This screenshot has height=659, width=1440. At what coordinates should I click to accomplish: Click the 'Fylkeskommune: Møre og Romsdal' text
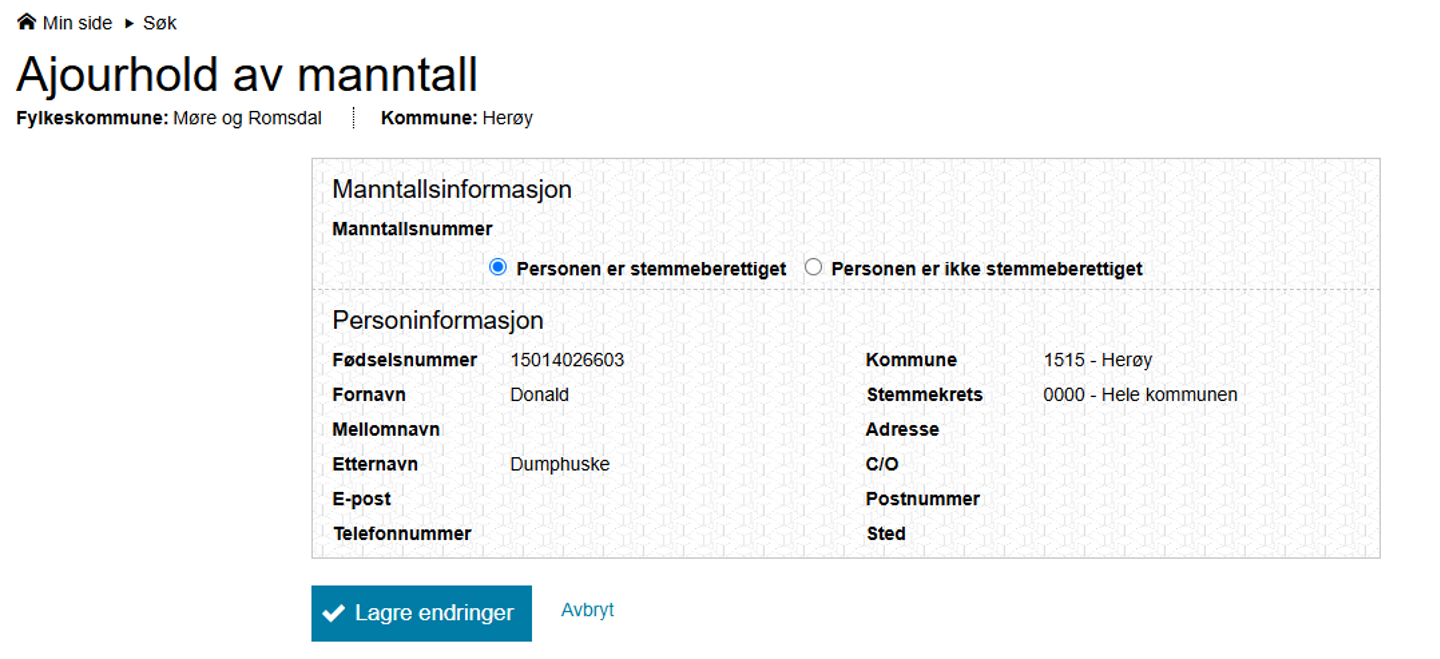click(x=169, y=118)
